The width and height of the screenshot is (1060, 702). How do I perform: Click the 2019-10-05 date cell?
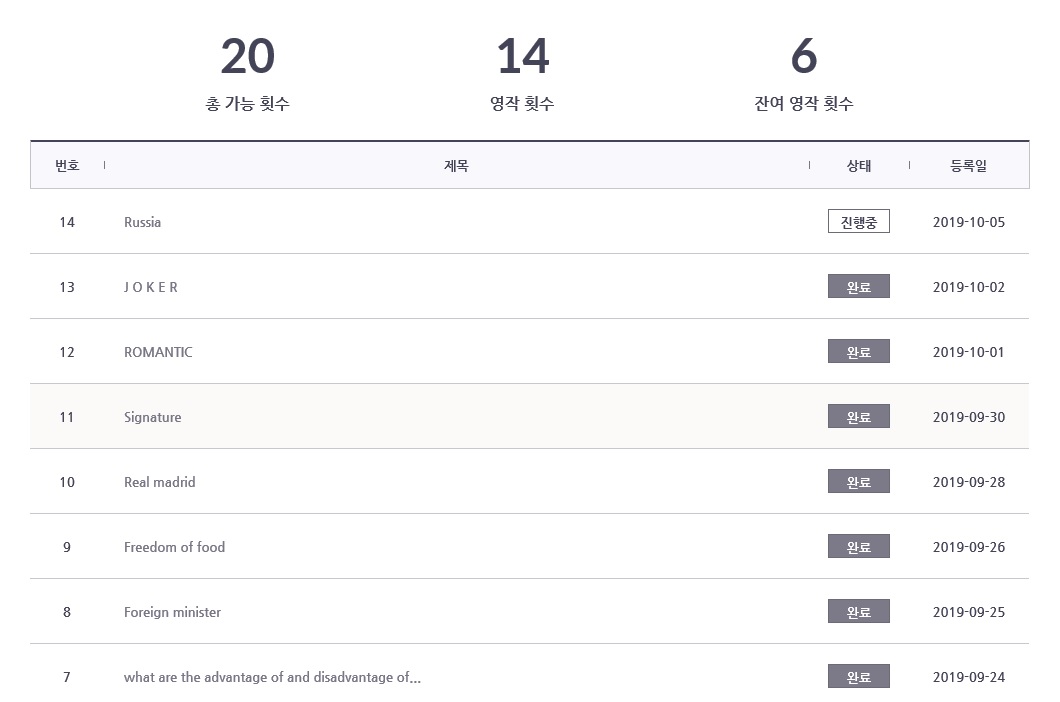[x=968, y=222]
